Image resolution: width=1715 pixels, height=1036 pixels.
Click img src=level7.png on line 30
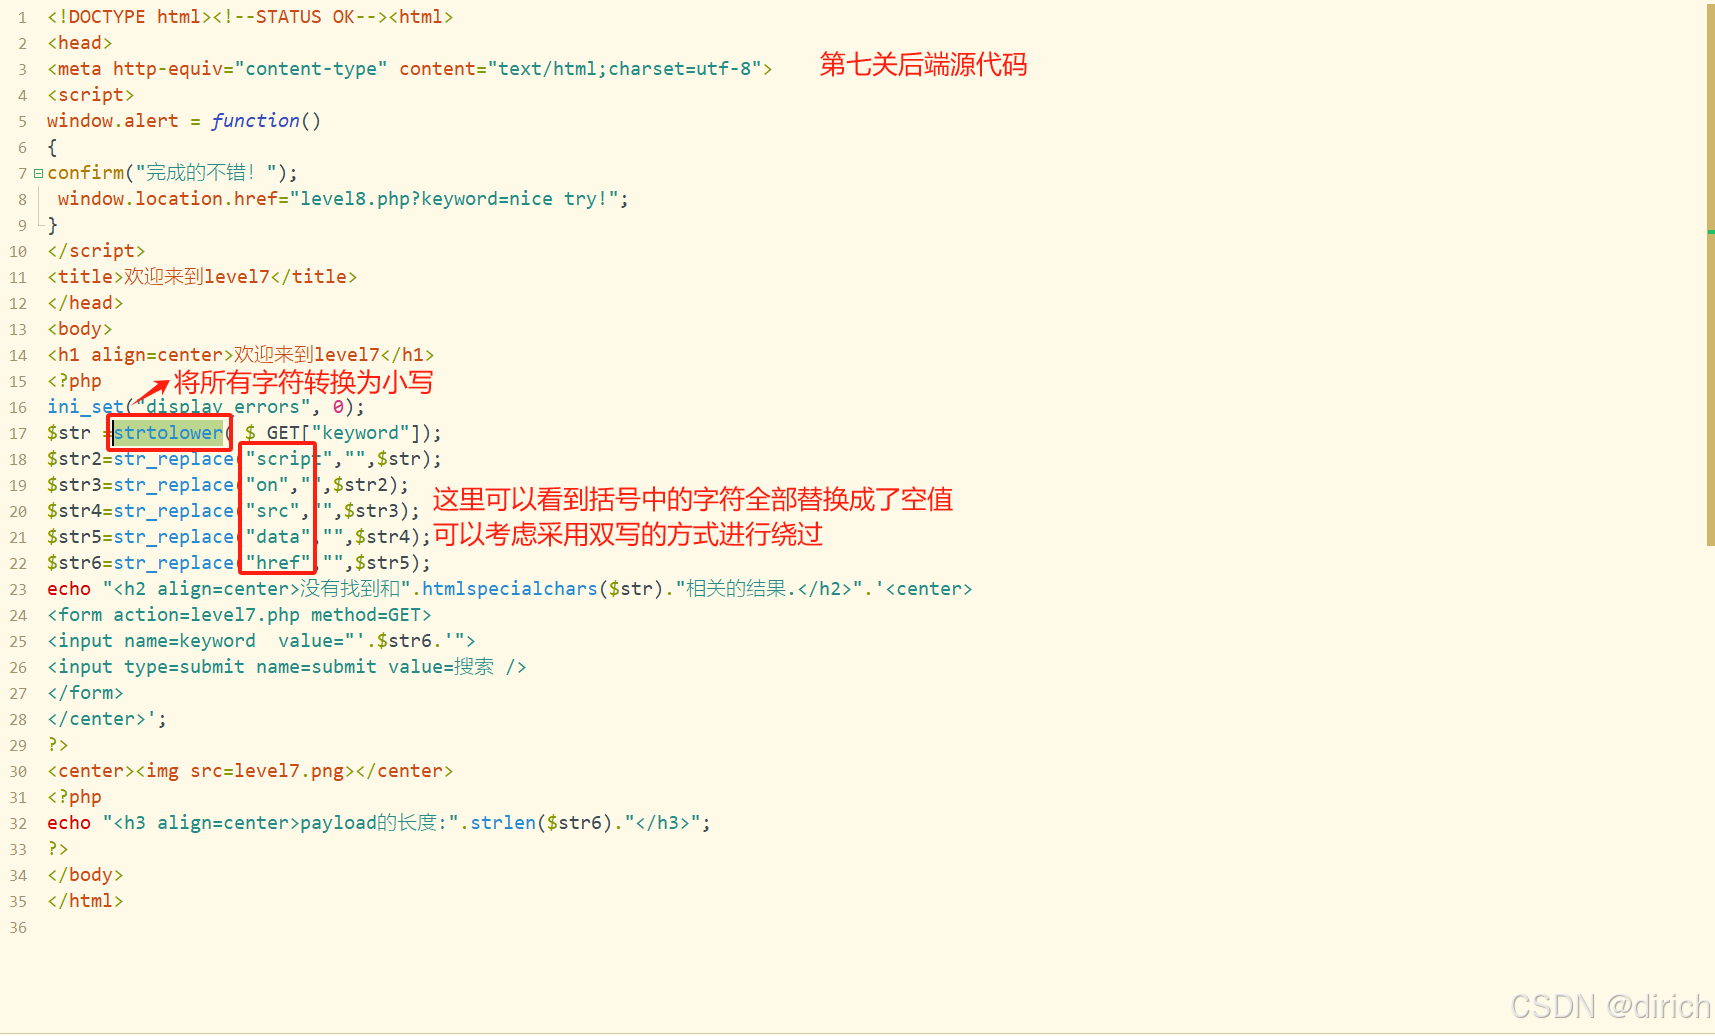(x=245, y=771)
